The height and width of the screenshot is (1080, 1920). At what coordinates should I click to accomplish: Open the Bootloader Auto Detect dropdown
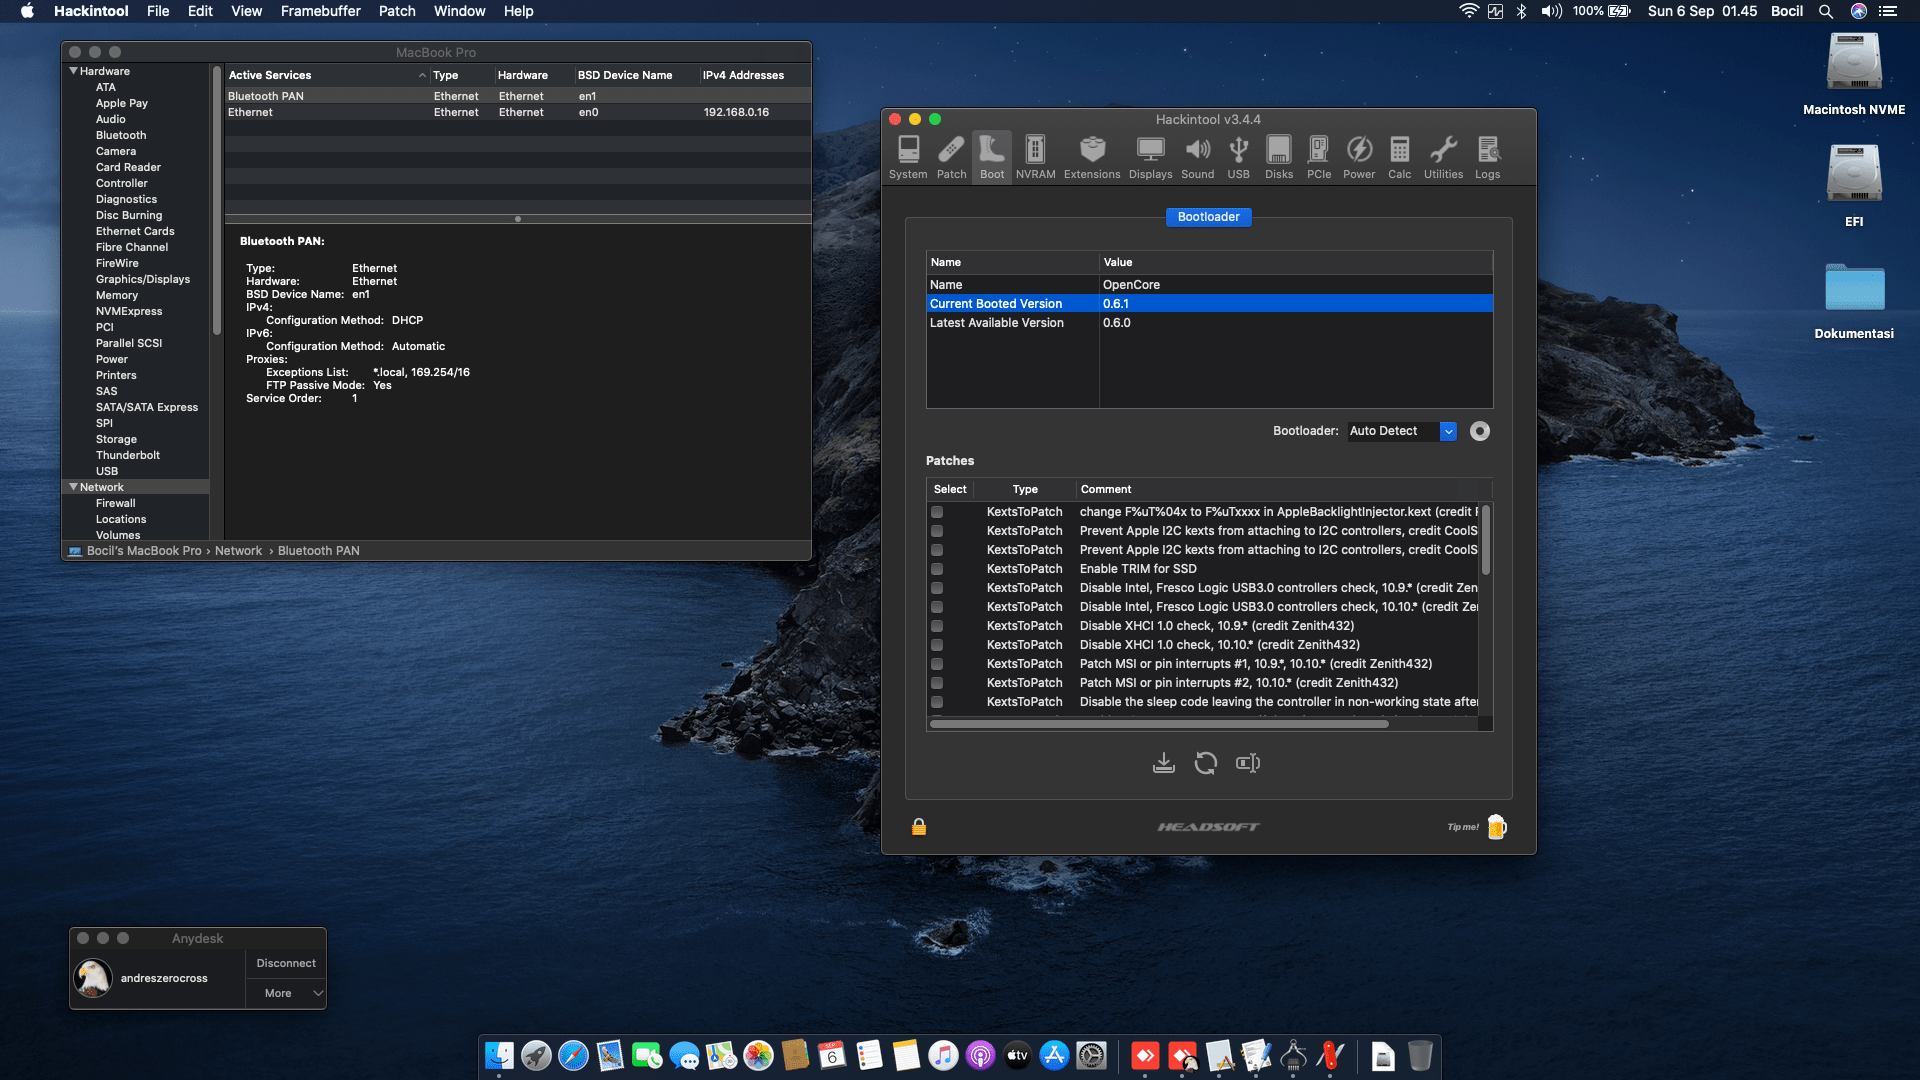click(1402, 431)
